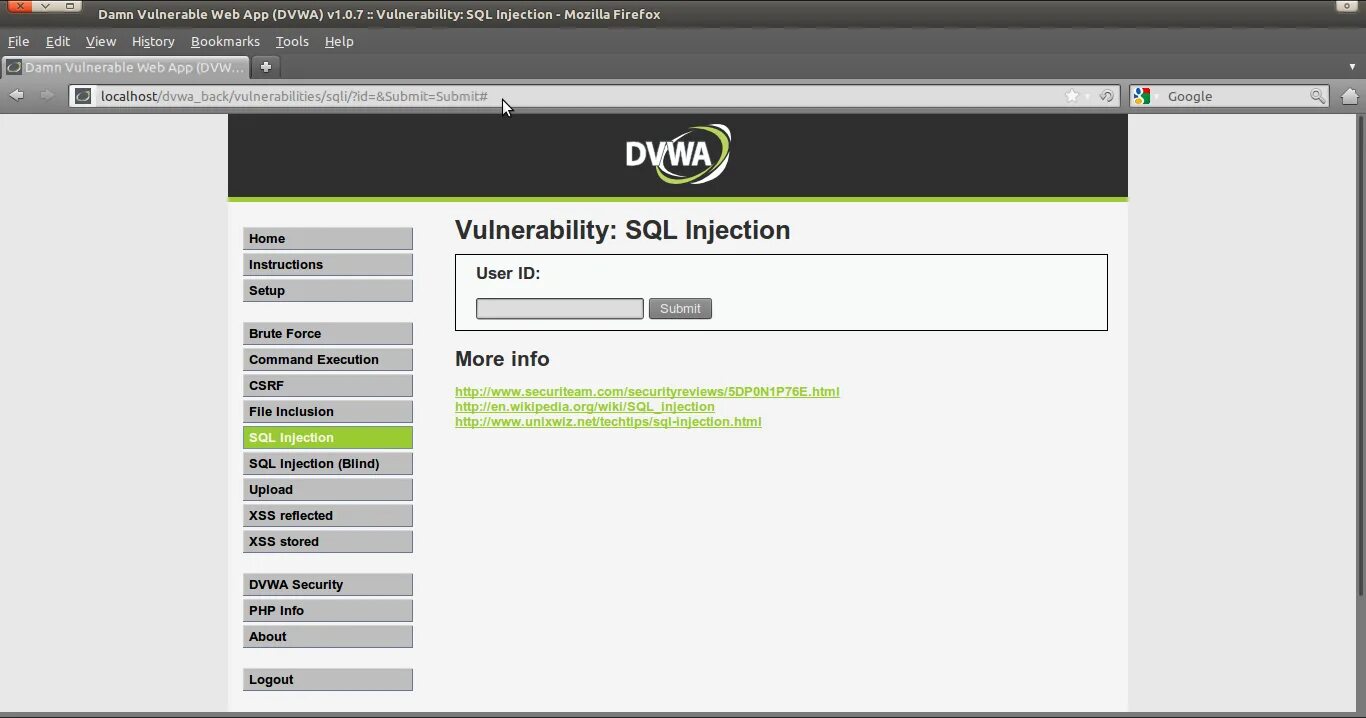Open the Edit menu
The height and width of the screenshot is (718, 1366).
pyautogui.click(x=58, y=41)
